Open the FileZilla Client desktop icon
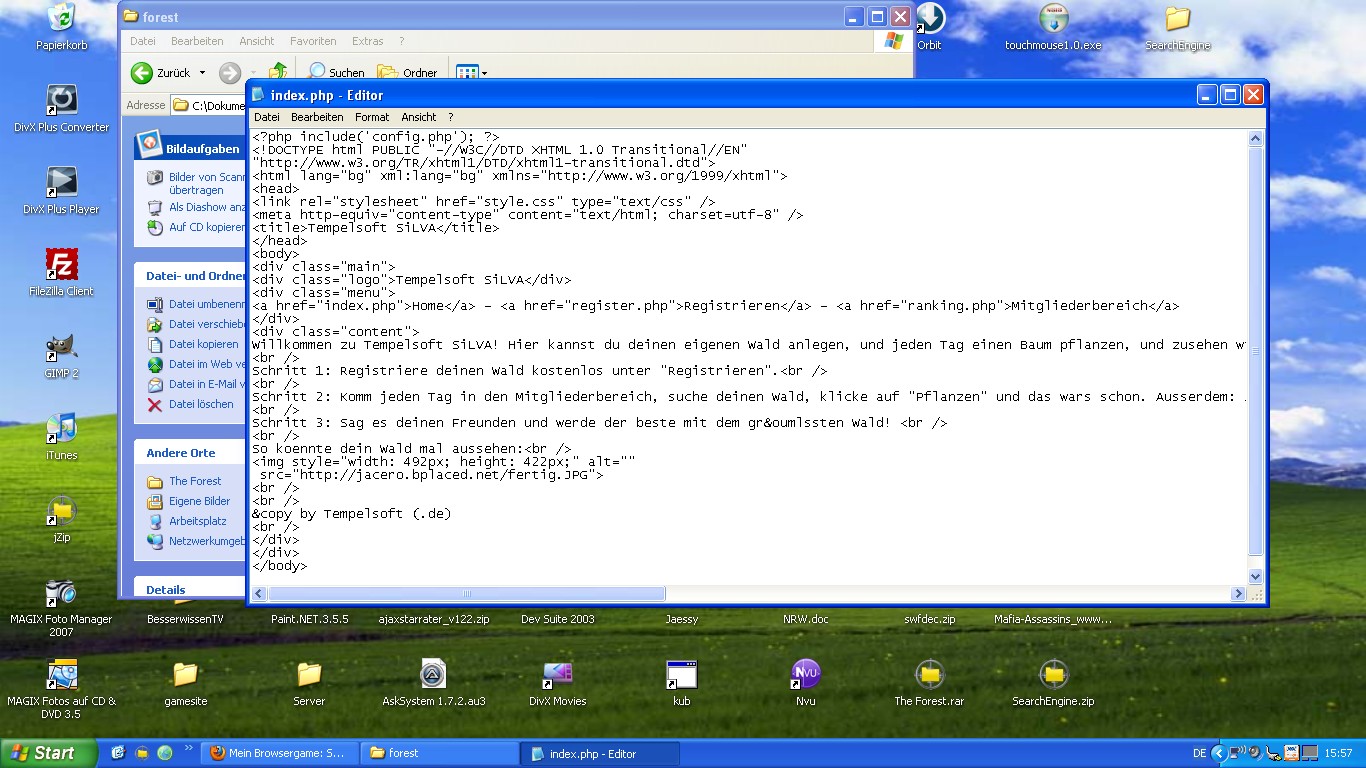The width and height of the screenshot is (1366, 768). (62, 266)
